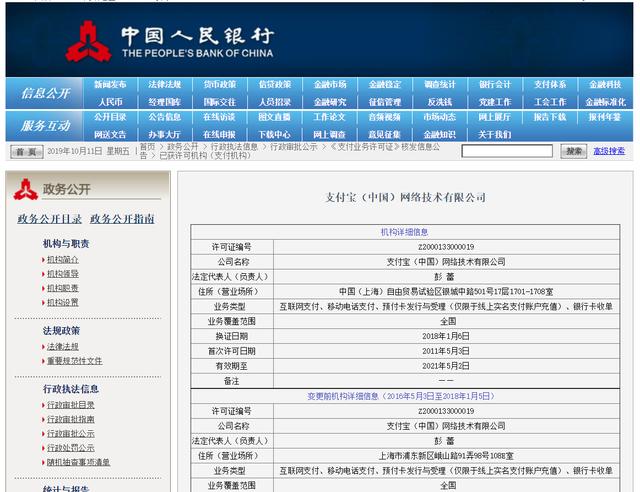This screenshot has height=492, width=640.
Task: Select 工会工作 navigation item
Action: [550, 102]
